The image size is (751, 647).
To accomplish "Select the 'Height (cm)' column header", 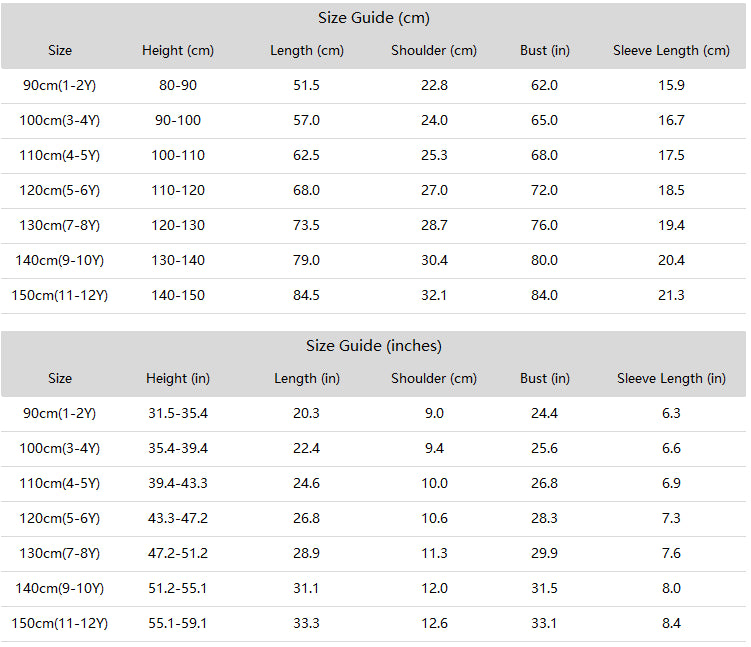I will (178, 50).
